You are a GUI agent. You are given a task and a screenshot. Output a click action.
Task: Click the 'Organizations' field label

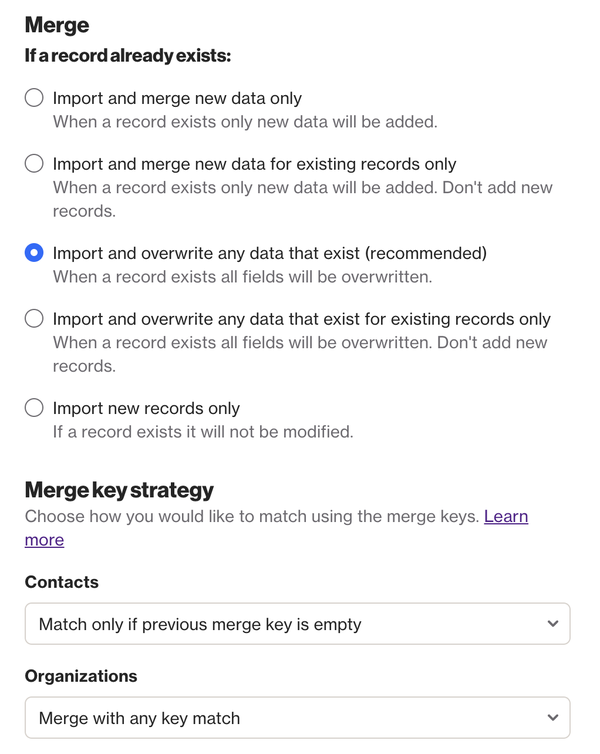tap(81, 676)
